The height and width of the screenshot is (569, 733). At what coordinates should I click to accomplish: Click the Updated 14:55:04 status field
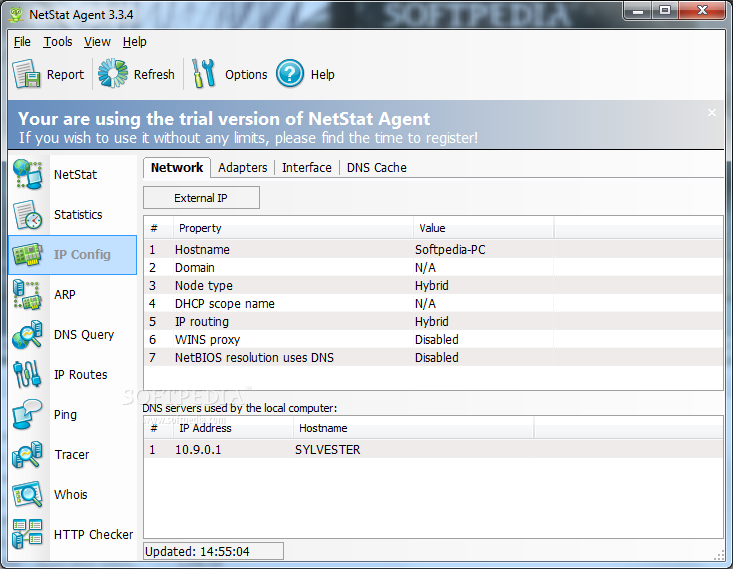point(213,551)
